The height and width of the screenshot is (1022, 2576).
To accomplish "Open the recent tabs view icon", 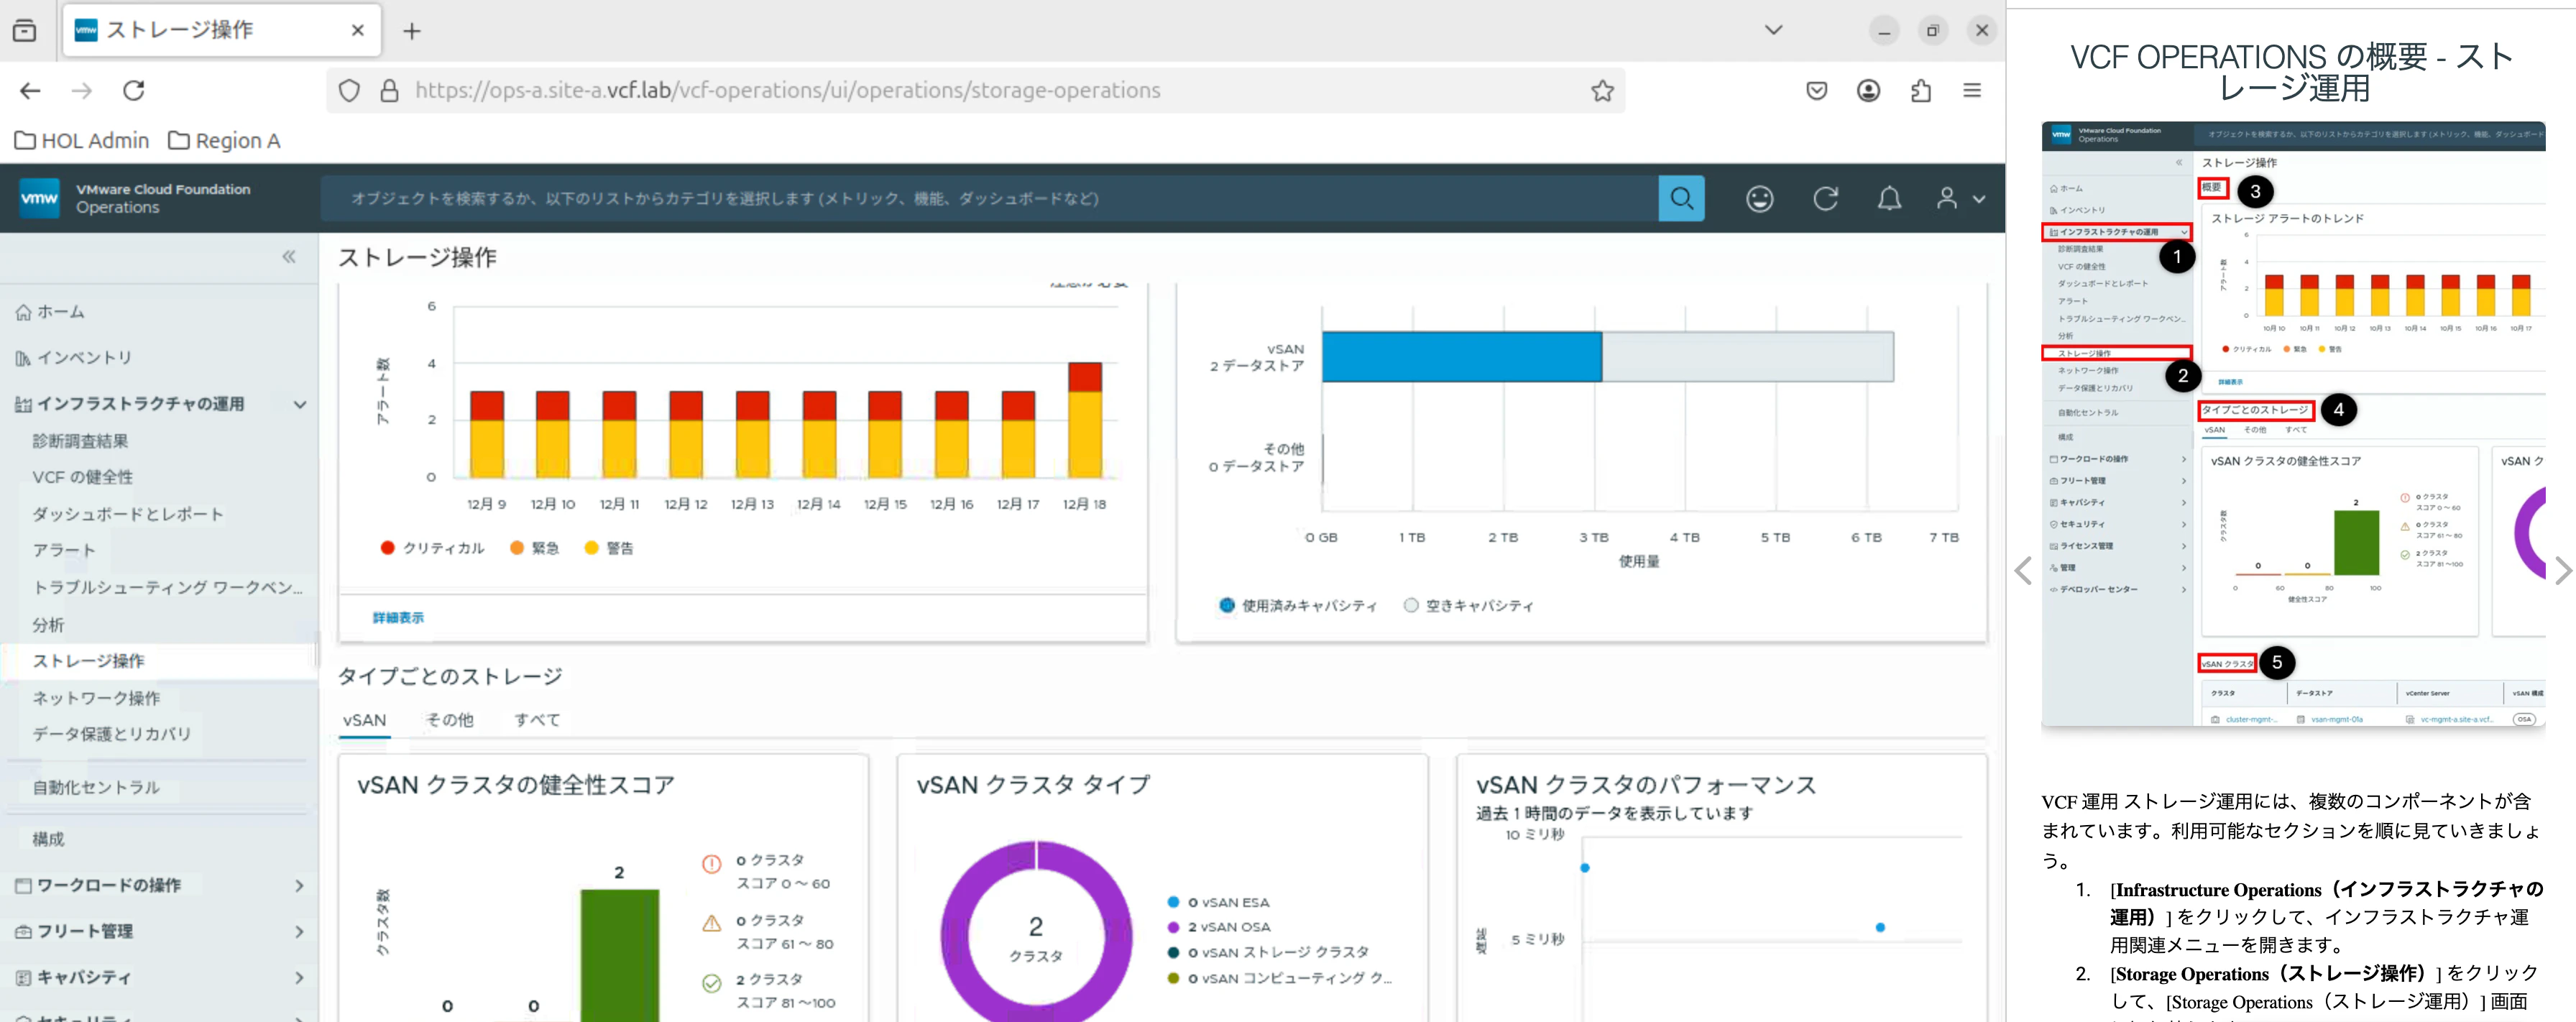I will coord(25,31).
